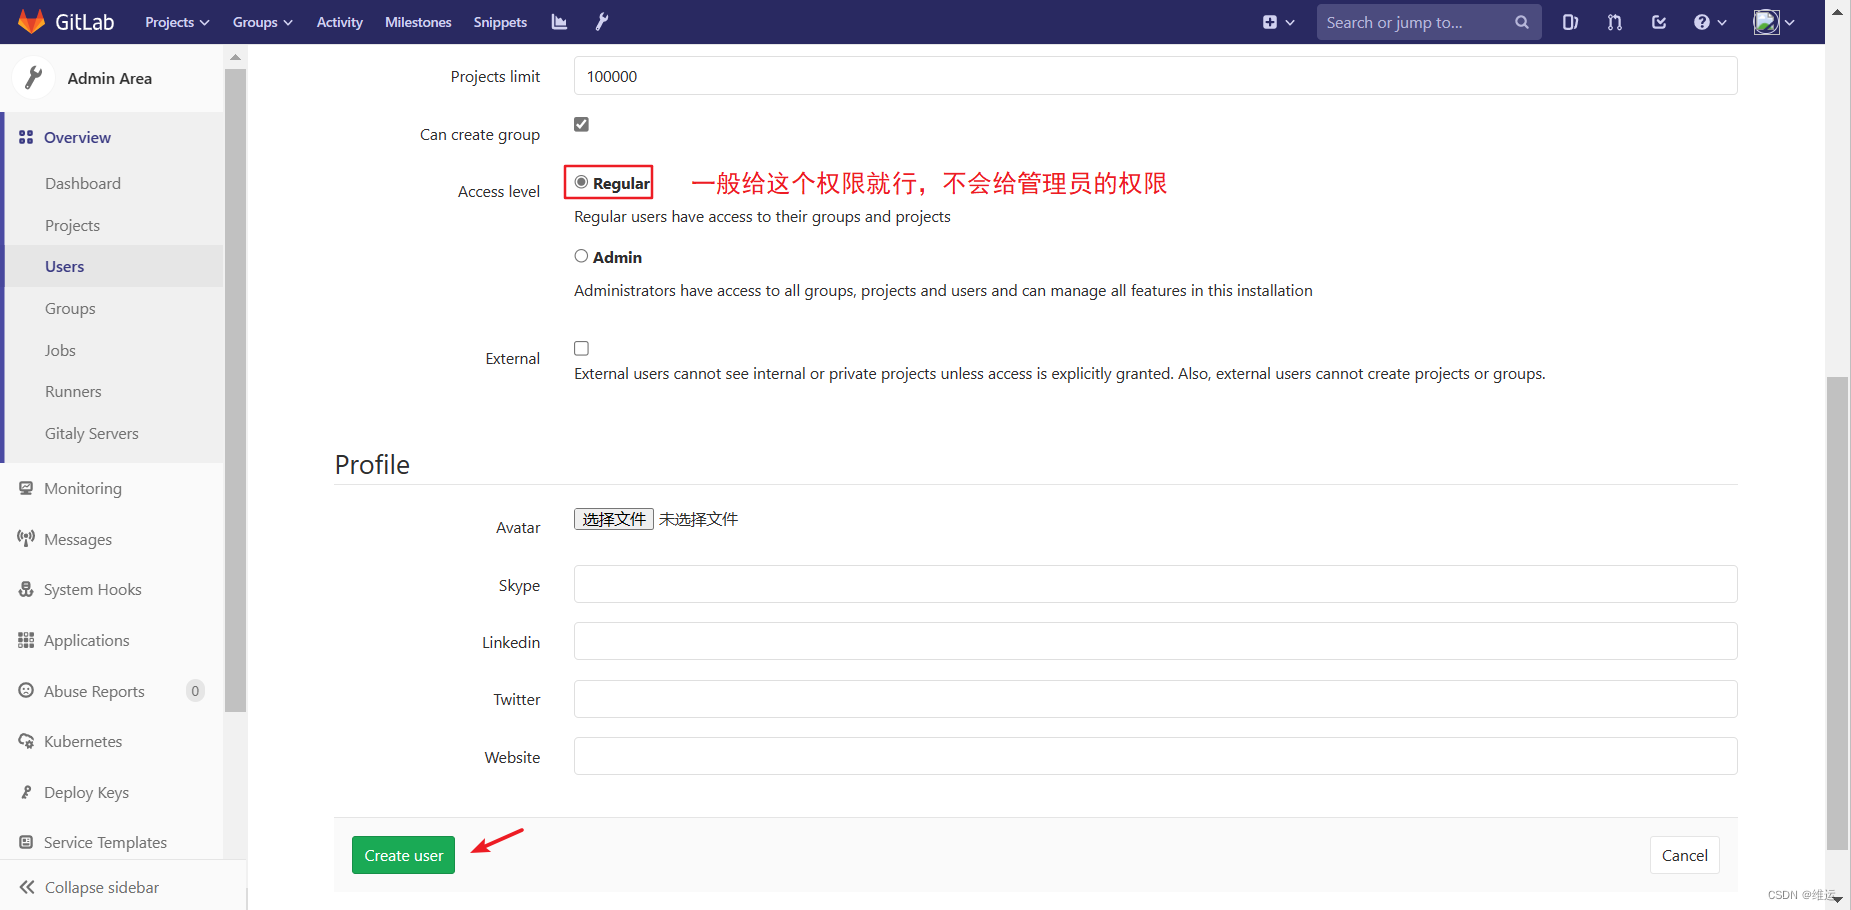Open Runners in the sidebar
This screenshot has height=910, width=1851.
click(x=73, y=391)
